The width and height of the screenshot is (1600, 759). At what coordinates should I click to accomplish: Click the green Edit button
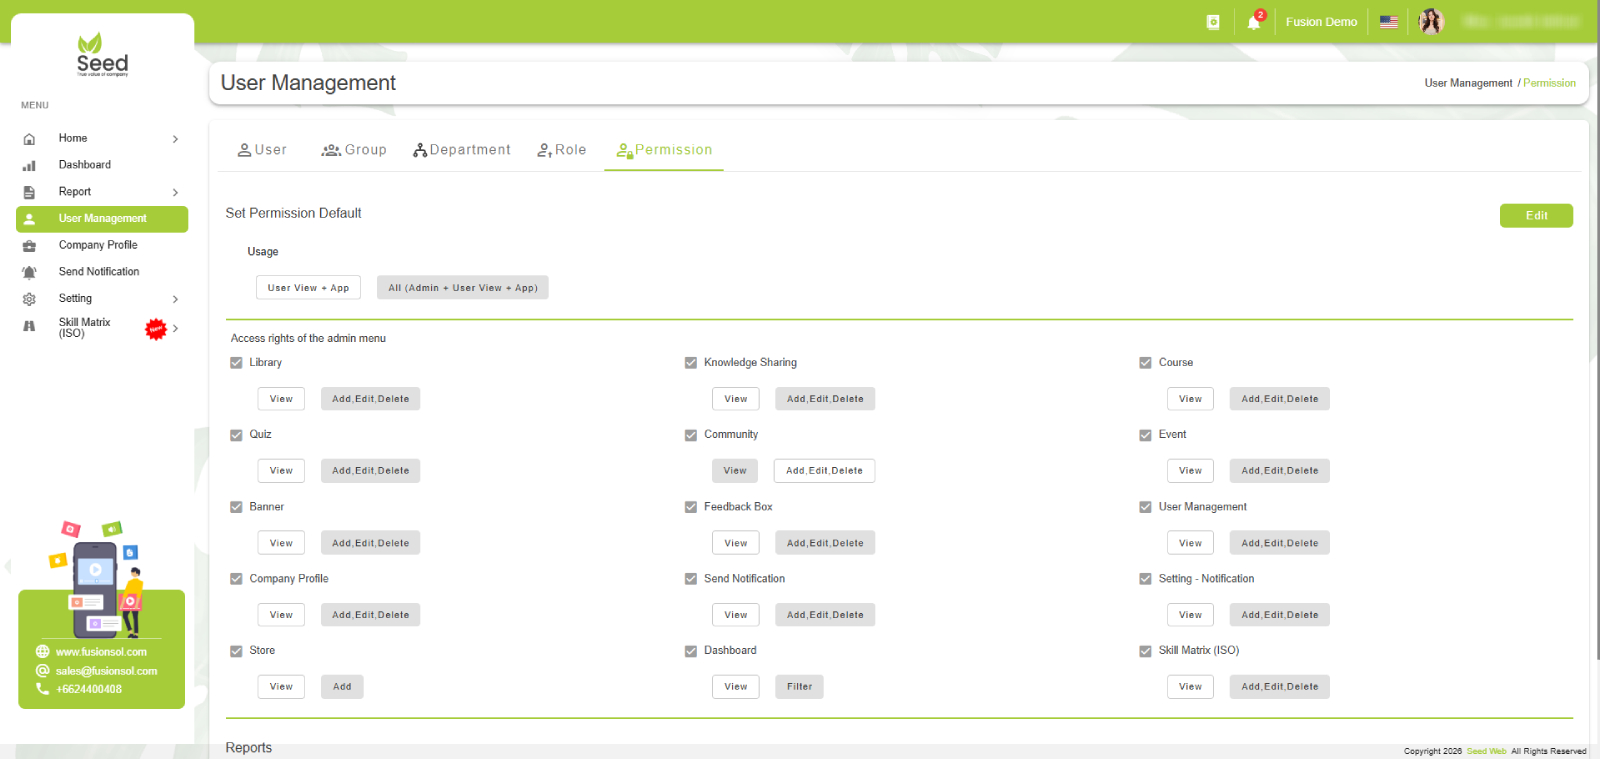click(1536, 216)
